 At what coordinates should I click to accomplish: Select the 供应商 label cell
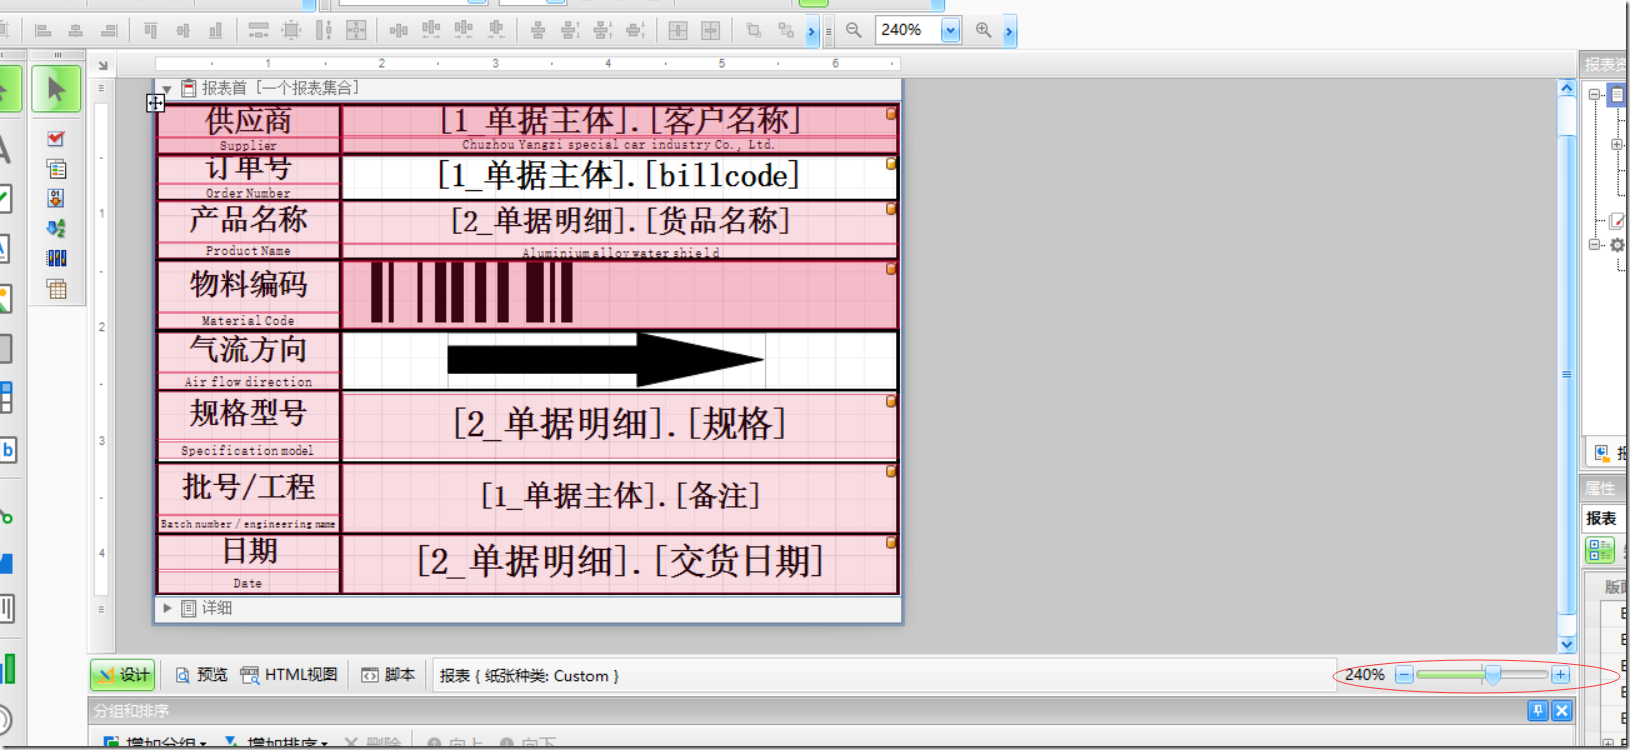pos(249,121)
